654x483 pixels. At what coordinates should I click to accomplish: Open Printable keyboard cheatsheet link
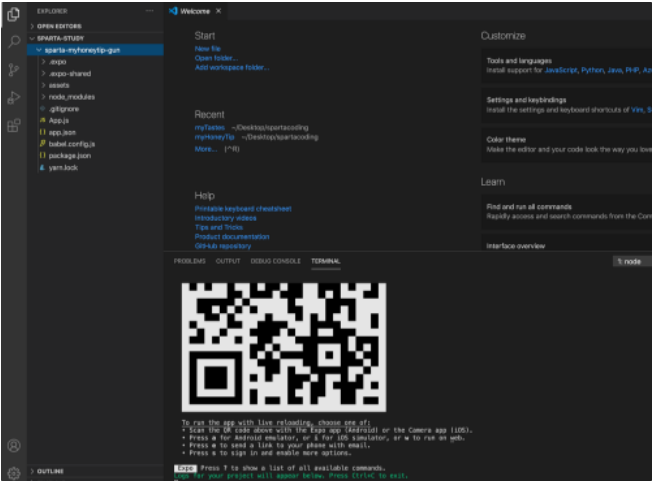(243, 209)
